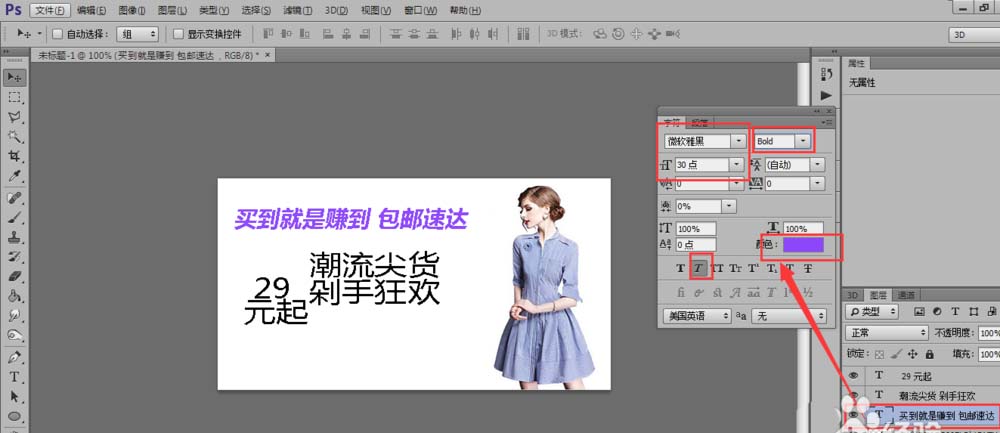Select the History Brush tool
Viewport: 1000px width, 433px height.
[14, 257]
